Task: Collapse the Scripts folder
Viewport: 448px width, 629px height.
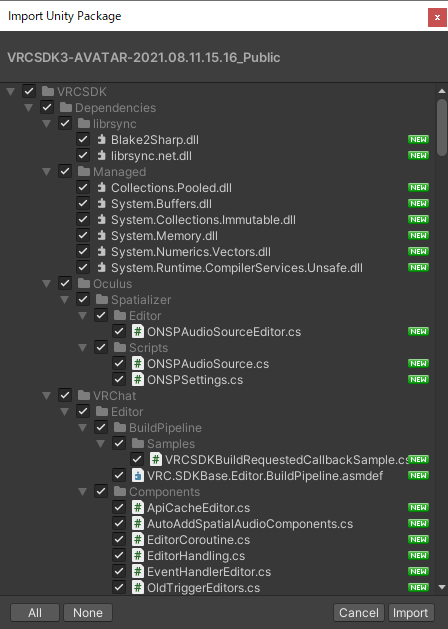Action: pyautogui.click(x=83, y=348)
